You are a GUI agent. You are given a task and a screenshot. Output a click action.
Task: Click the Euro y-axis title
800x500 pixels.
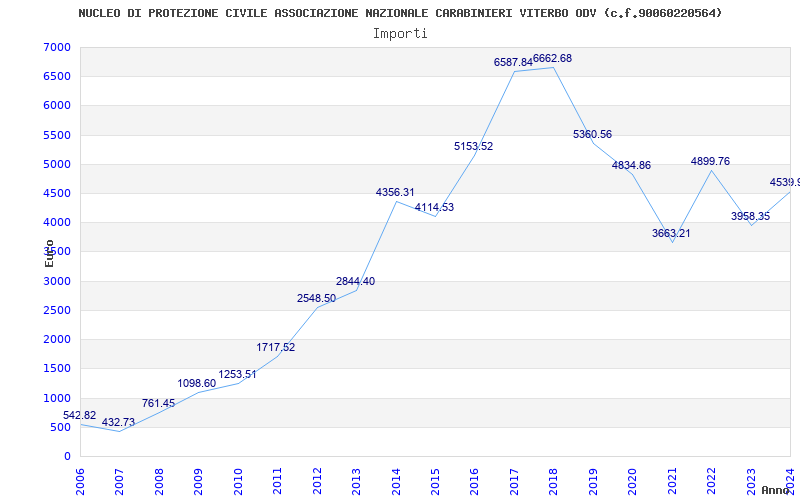coord(49,253)
